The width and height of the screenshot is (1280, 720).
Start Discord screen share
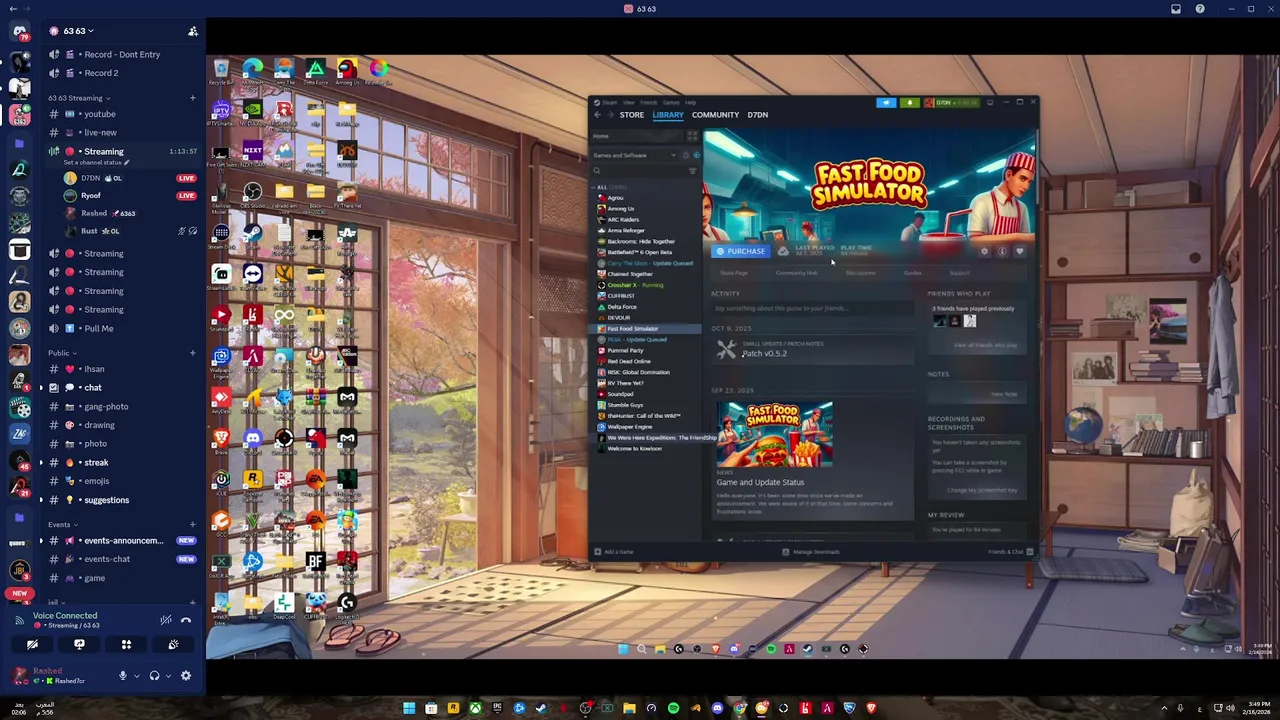79,645
